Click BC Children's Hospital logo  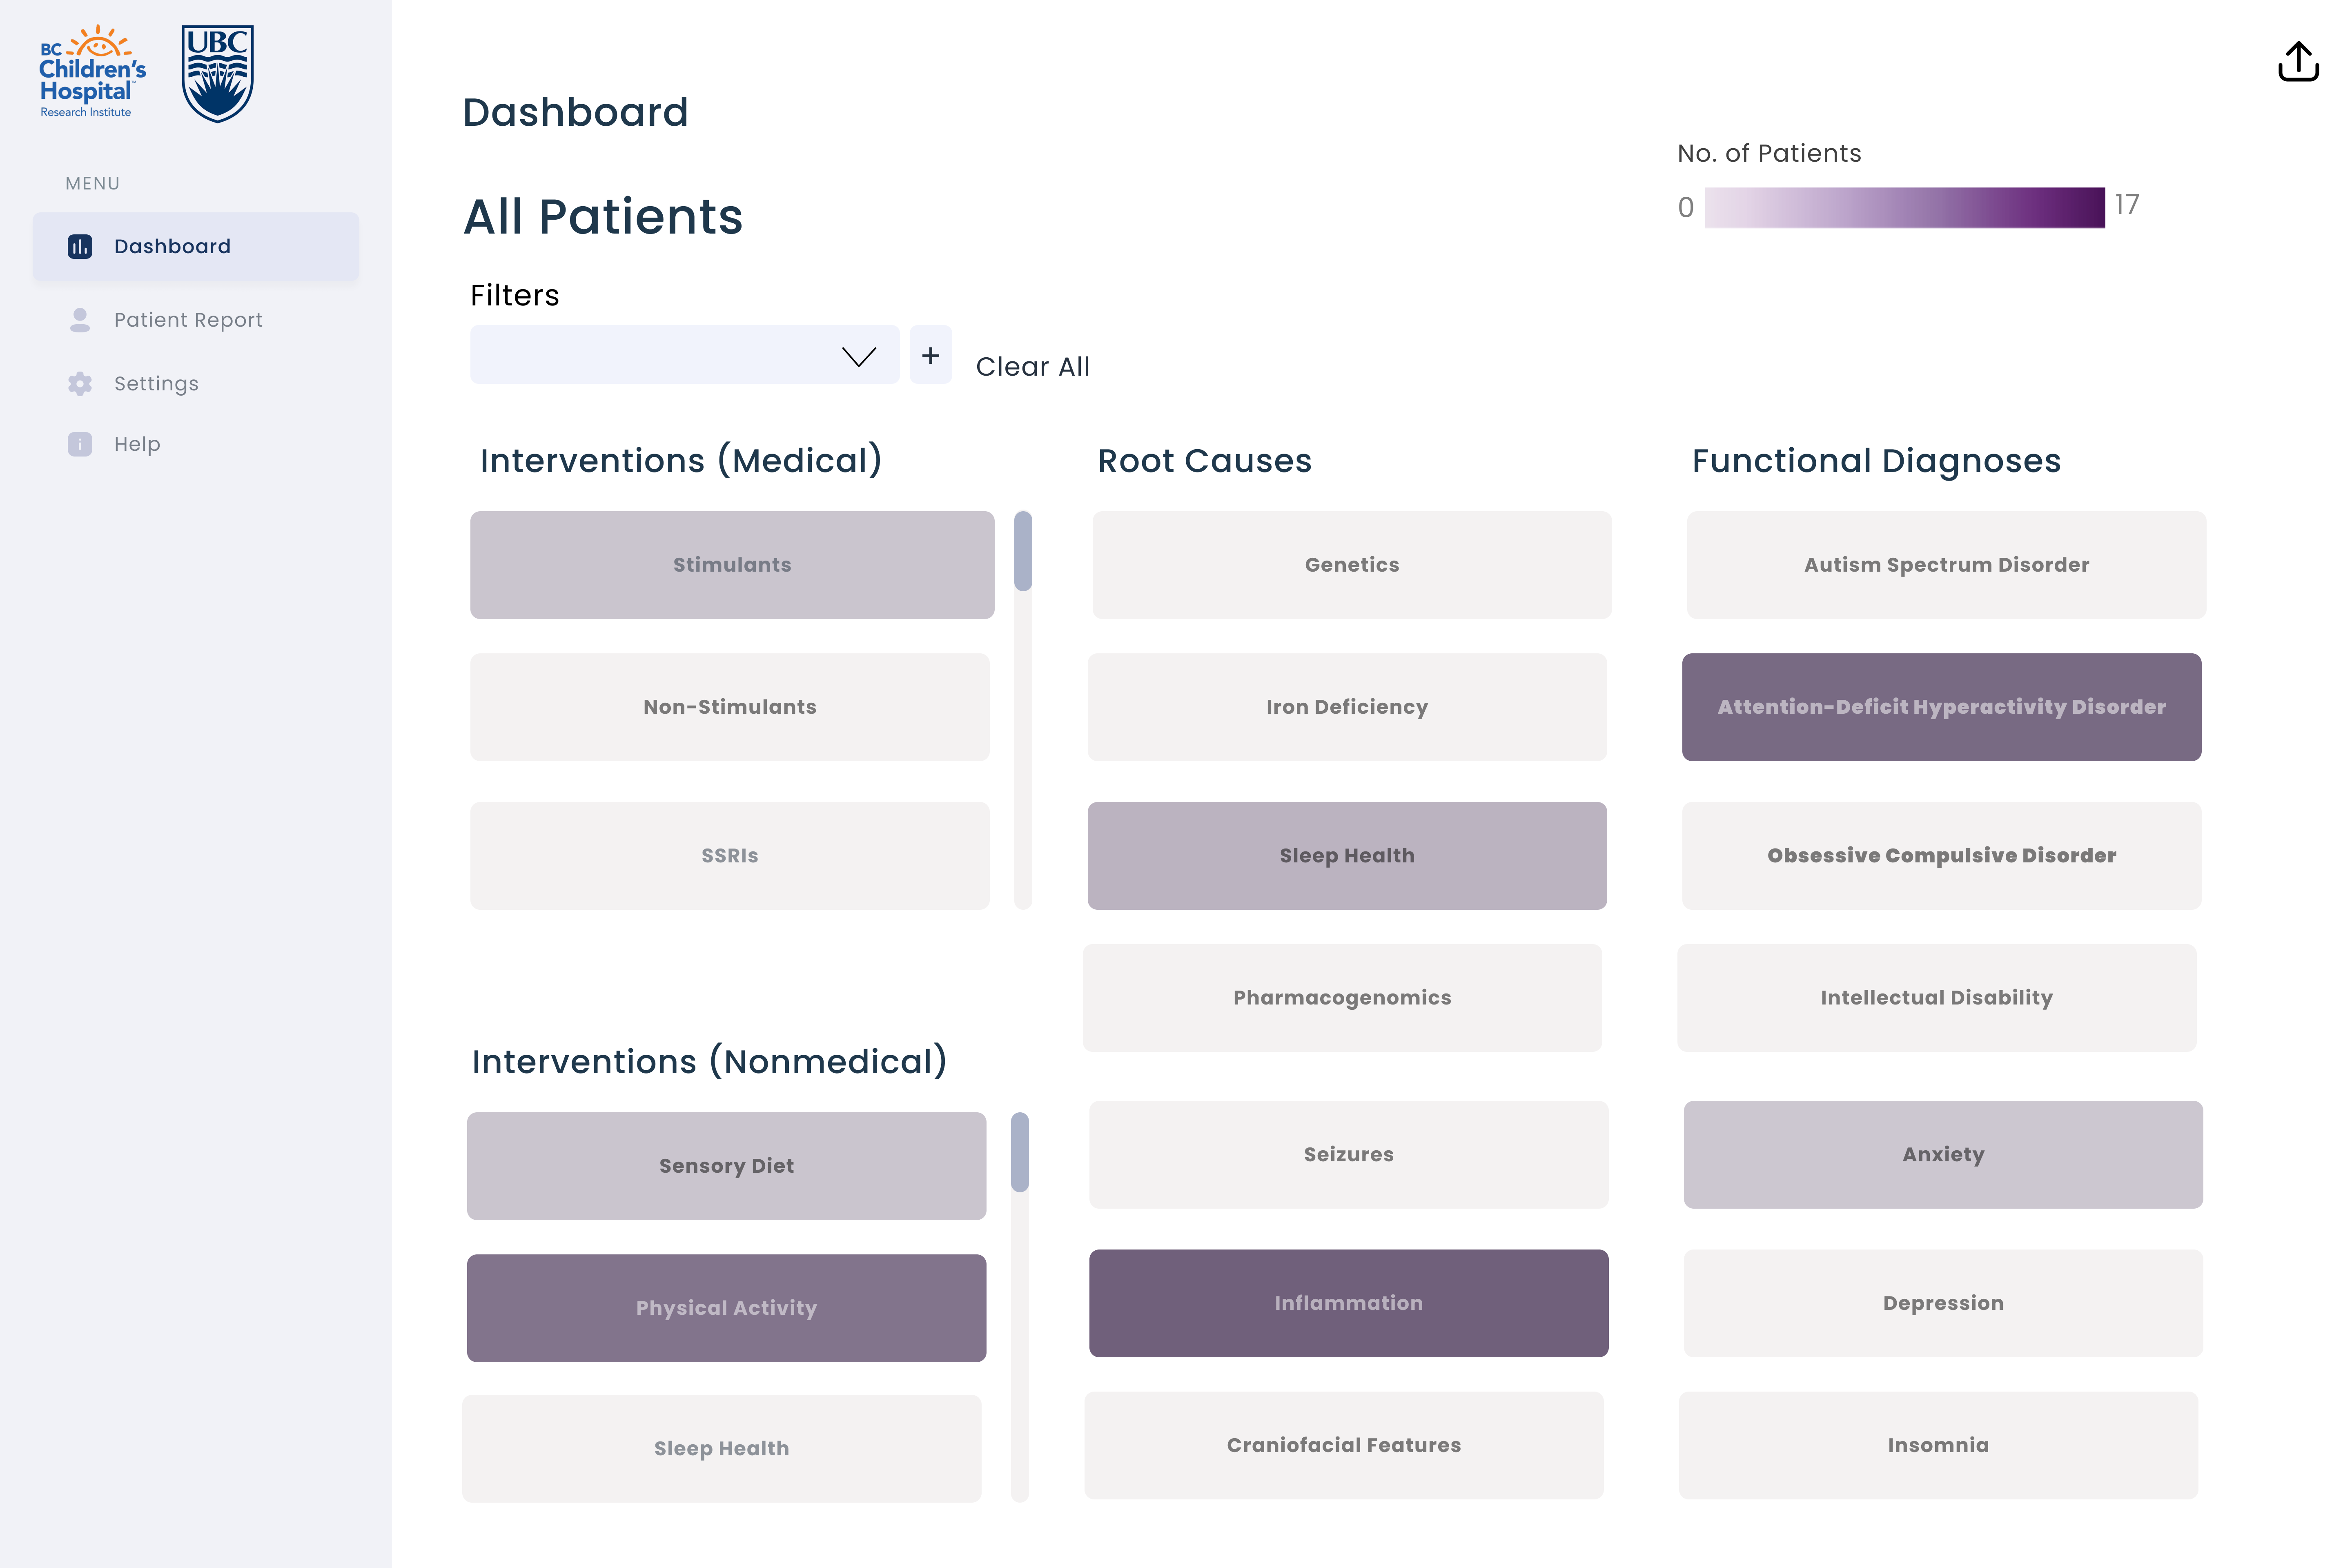(x=91, y=72)
